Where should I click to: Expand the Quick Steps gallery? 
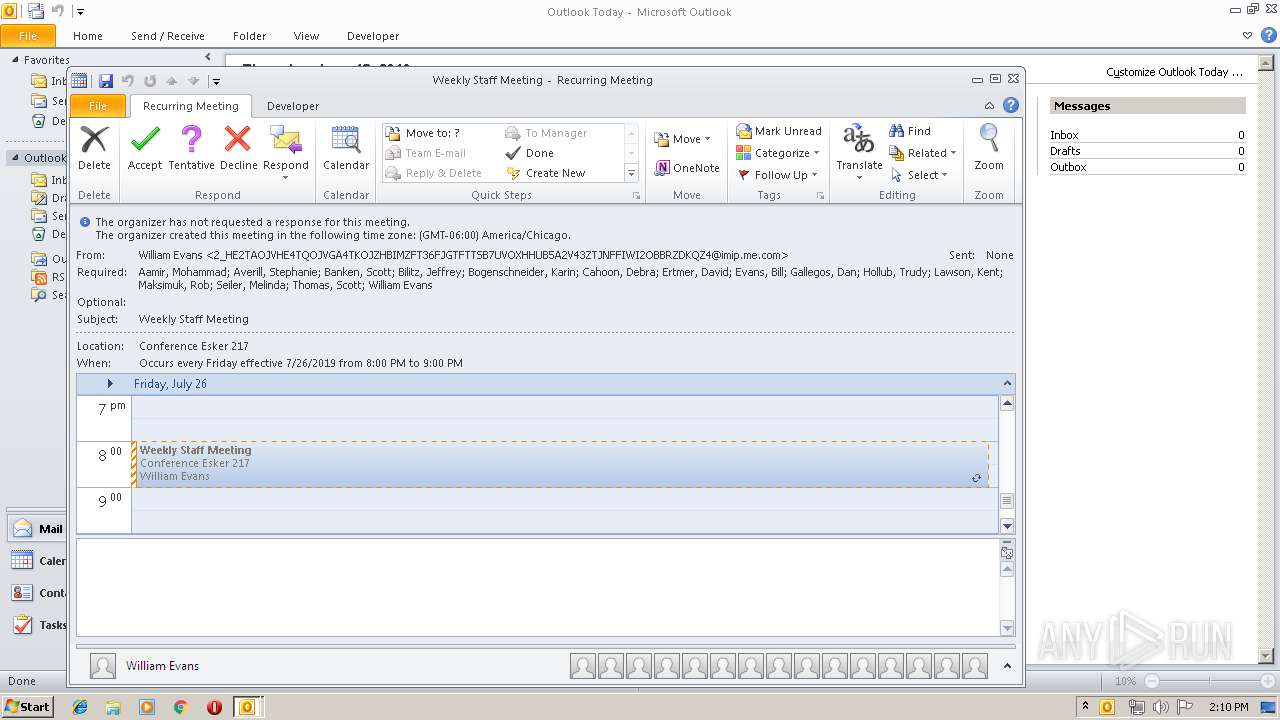[x=631, y=173]
